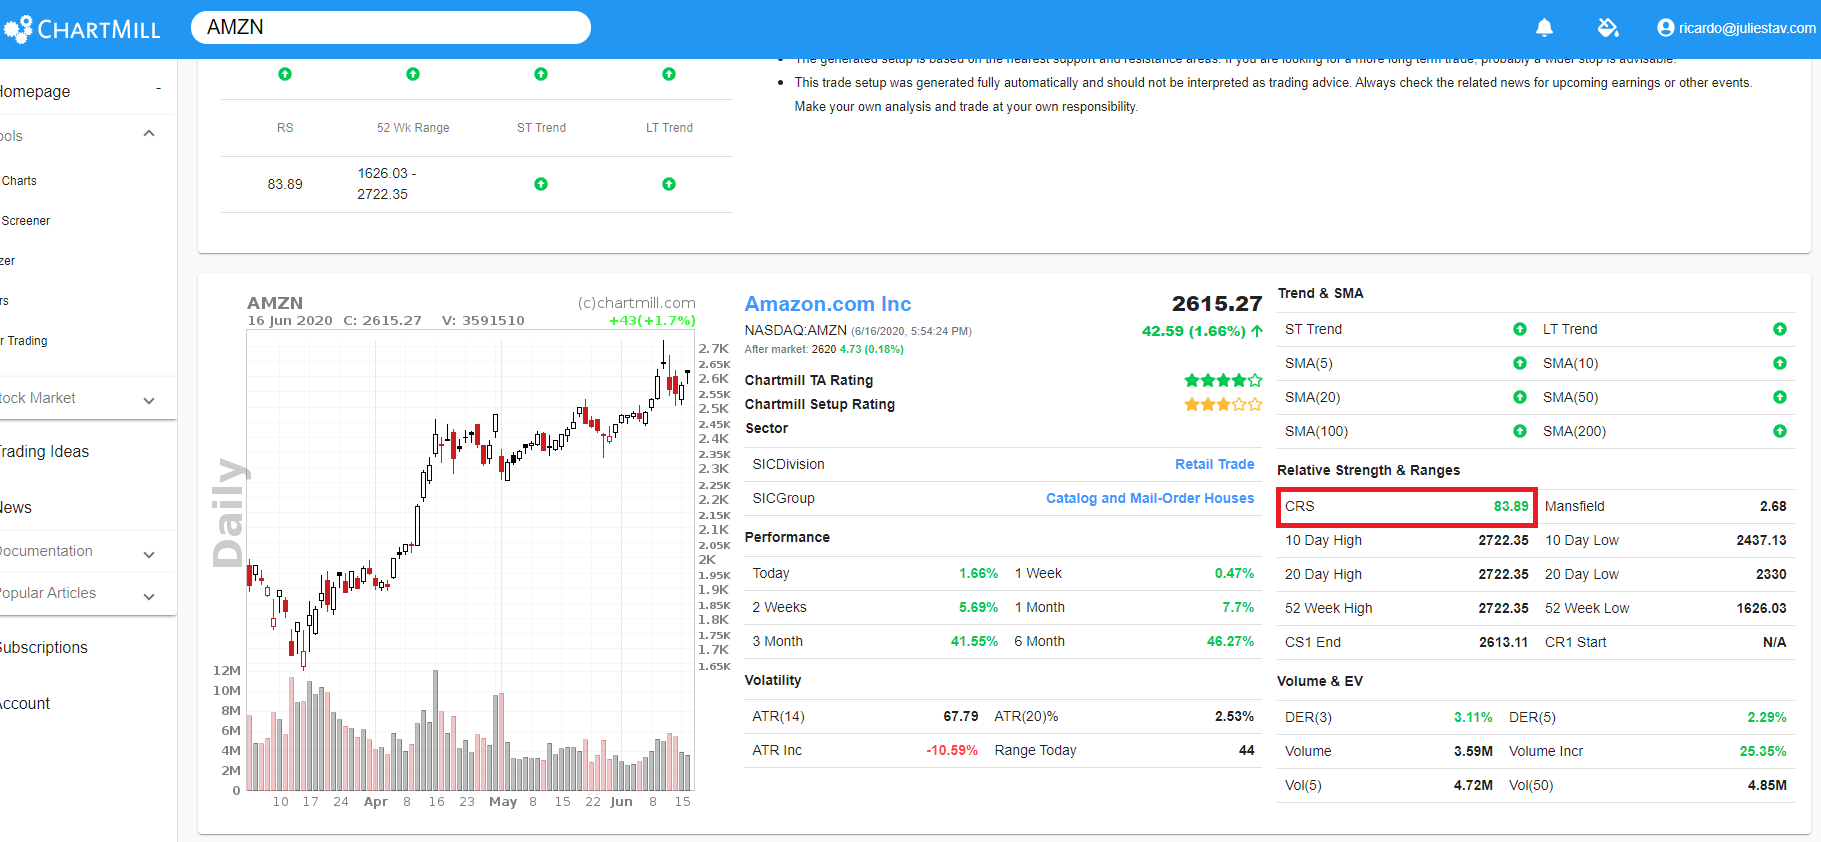Open Retail Trade SIC division link

click(x=1214, y=464)
